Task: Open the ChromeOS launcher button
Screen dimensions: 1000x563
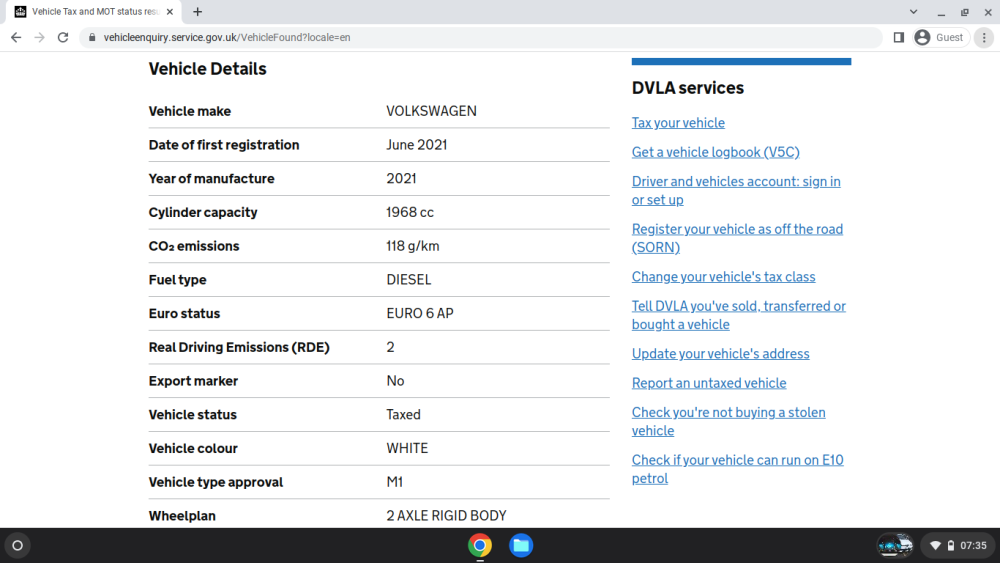Action: [18, 545]
